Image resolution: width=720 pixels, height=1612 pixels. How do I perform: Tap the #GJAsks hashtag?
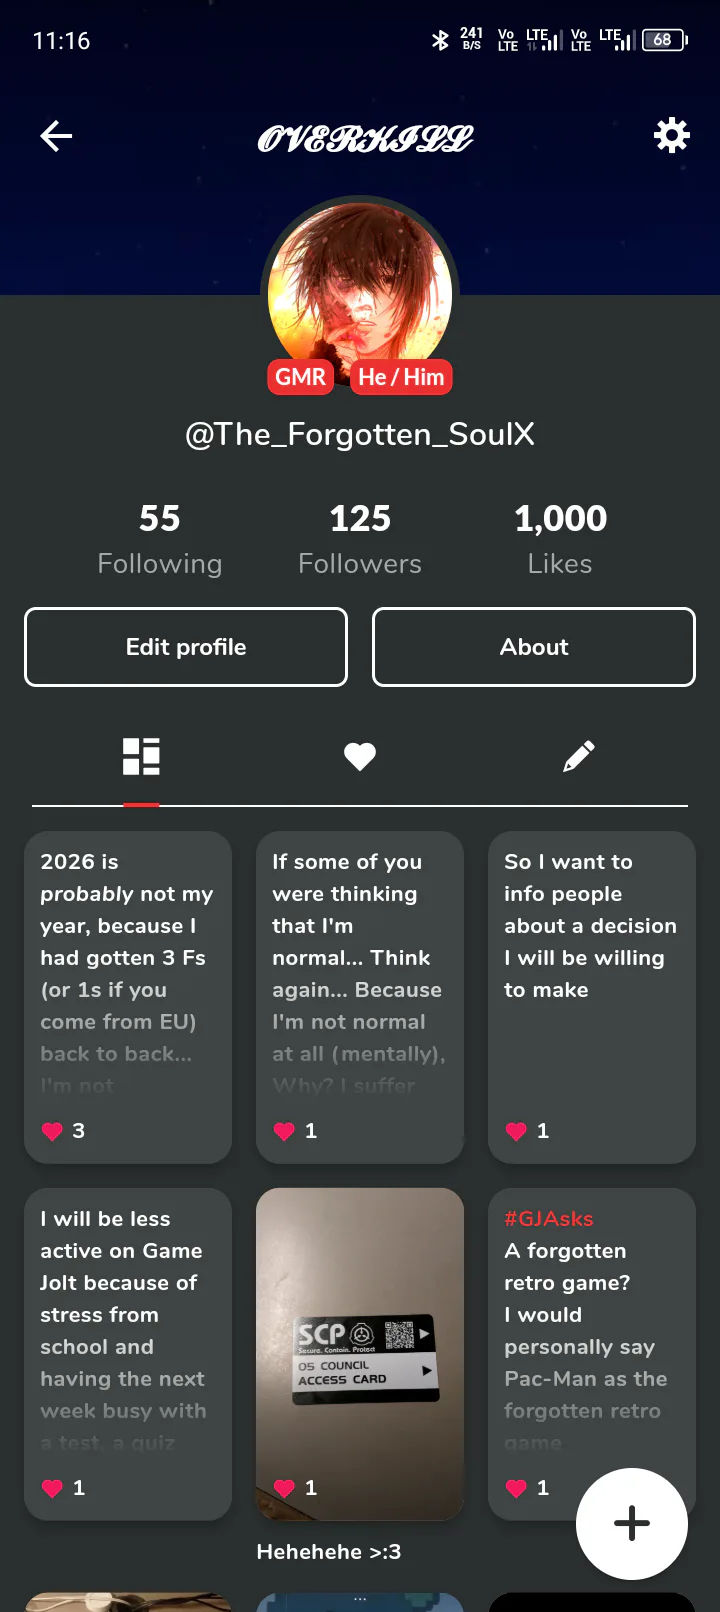click(x=549, y=1219)
